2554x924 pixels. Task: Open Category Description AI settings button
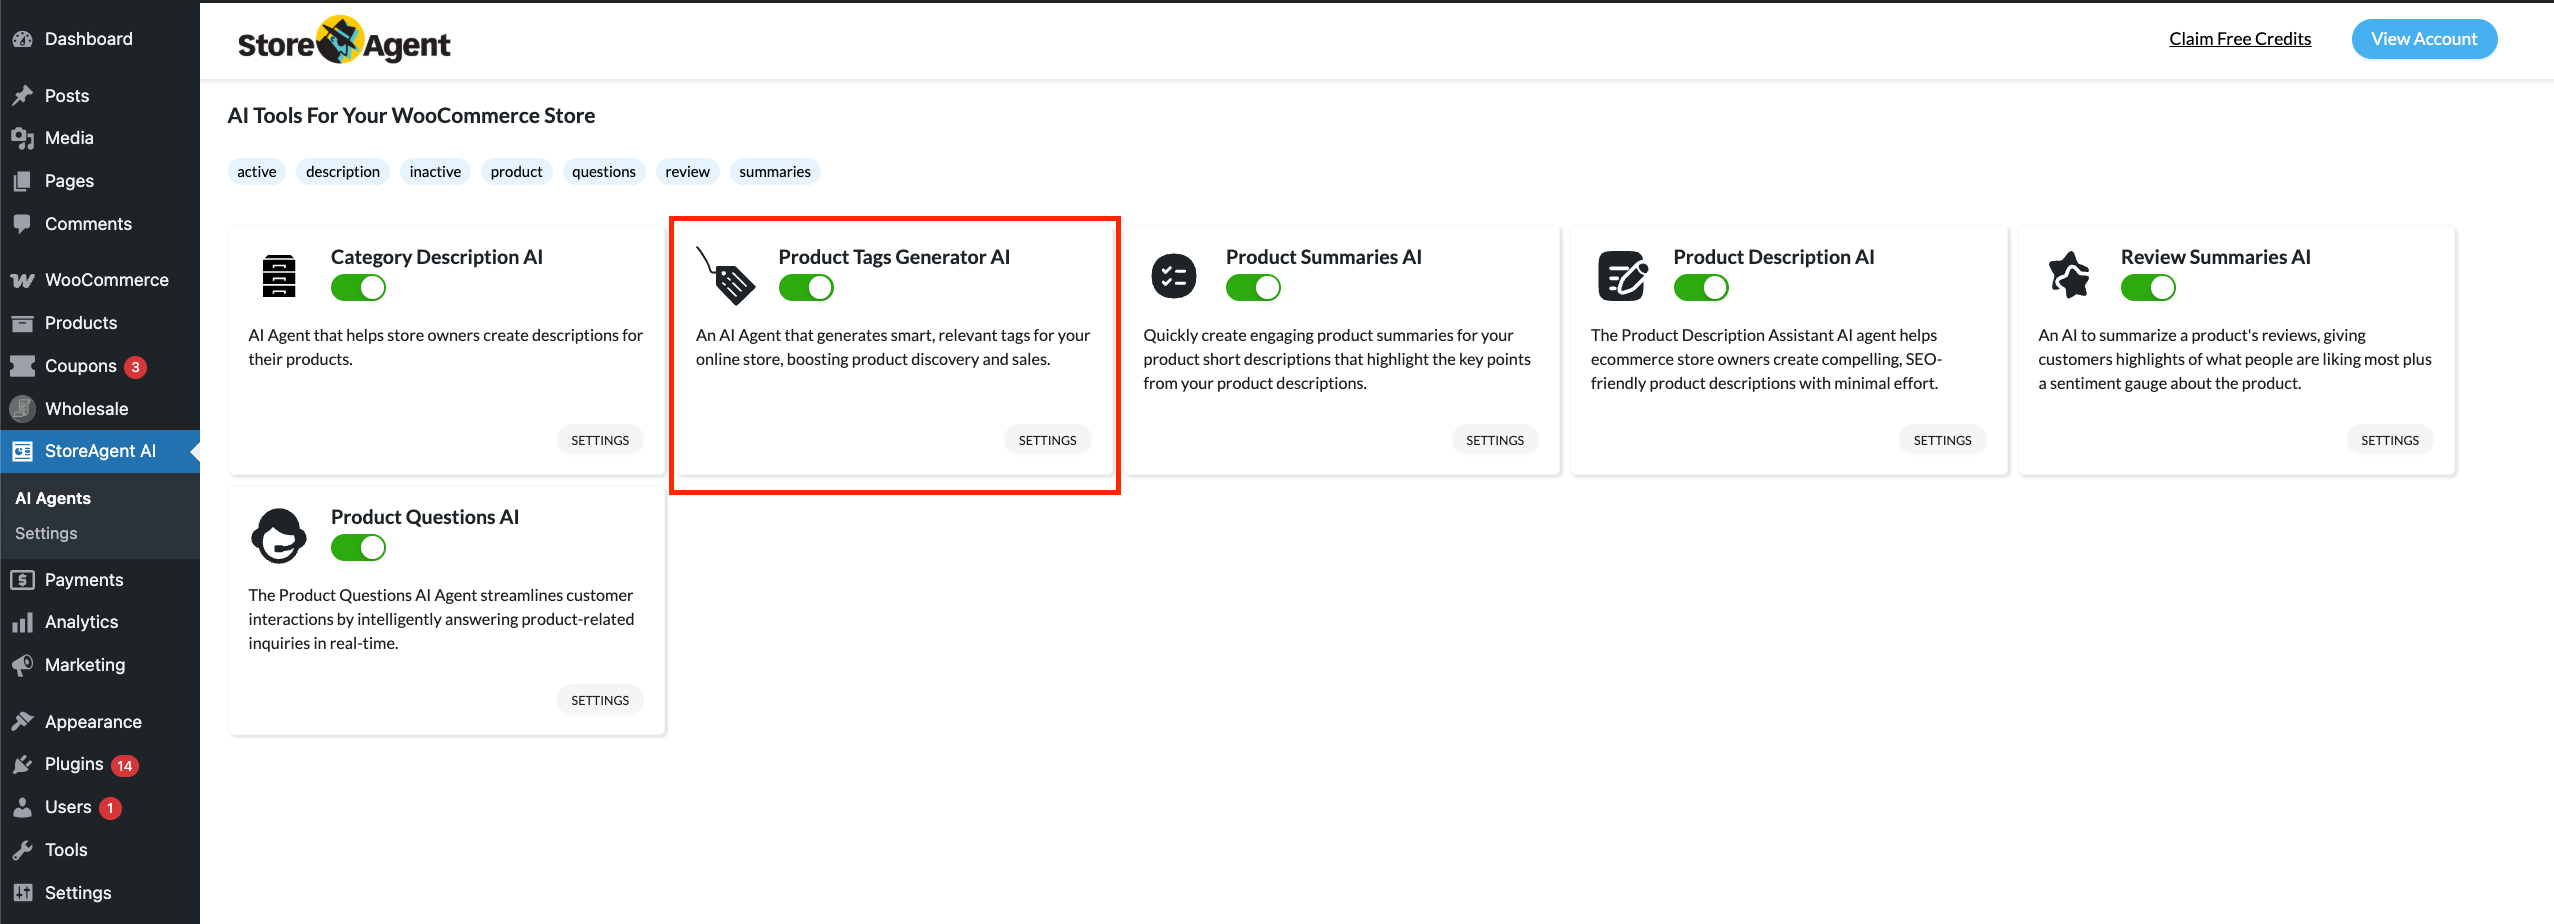pyautogui.click(x=600, y=440)
